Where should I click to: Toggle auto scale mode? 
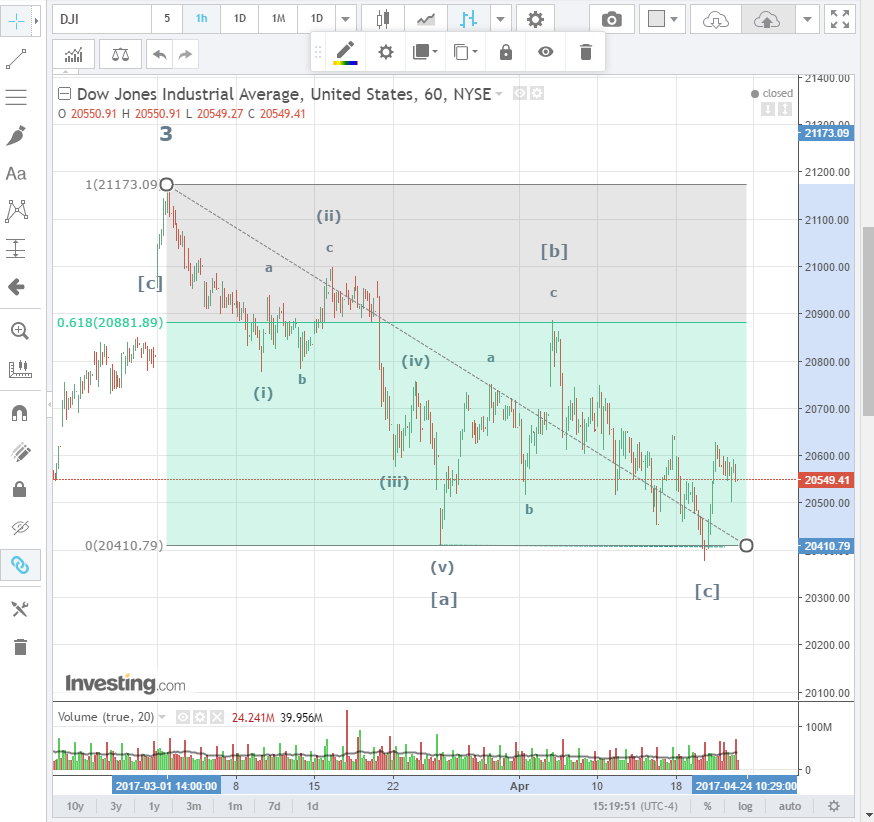(x=789, y=806)
